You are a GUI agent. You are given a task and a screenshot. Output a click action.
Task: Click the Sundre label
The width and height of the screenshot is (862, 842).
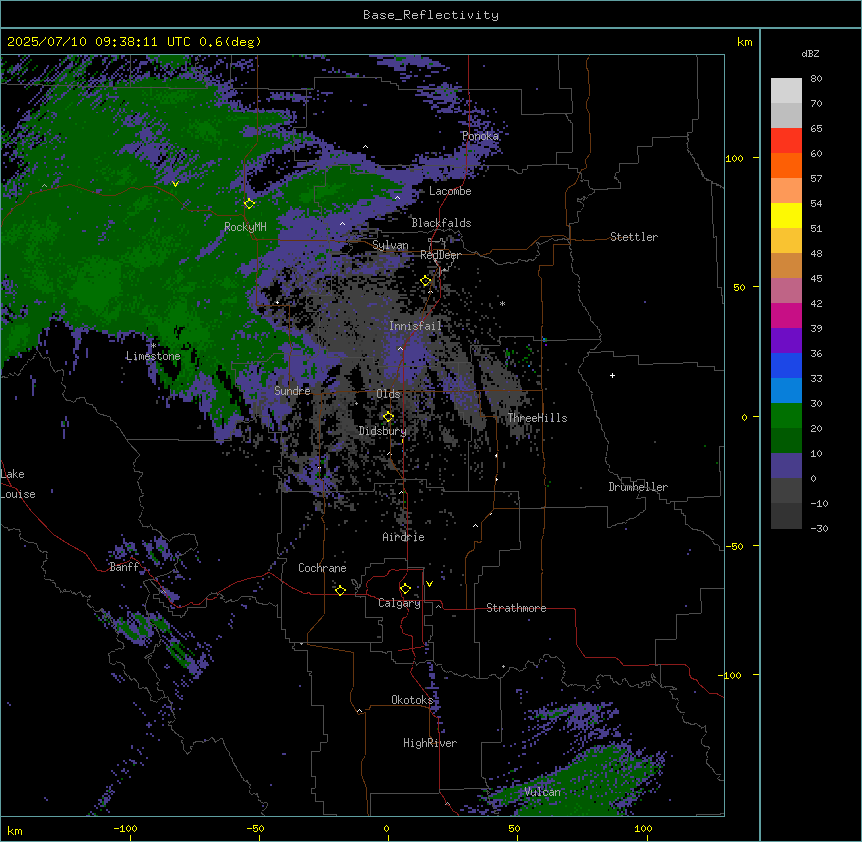(x=292, y=391)
